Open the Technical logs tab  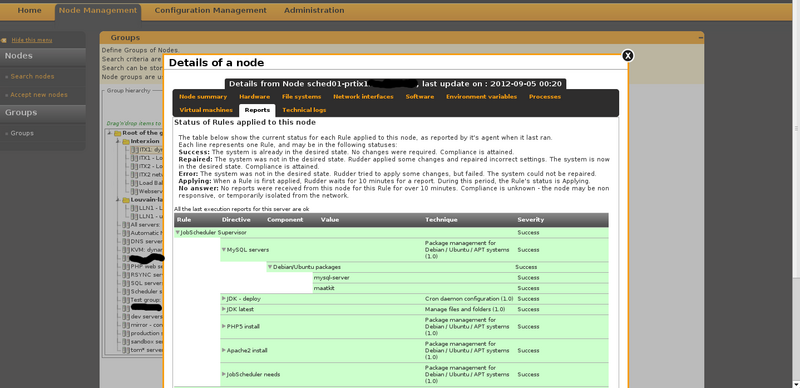pos(304,110)
